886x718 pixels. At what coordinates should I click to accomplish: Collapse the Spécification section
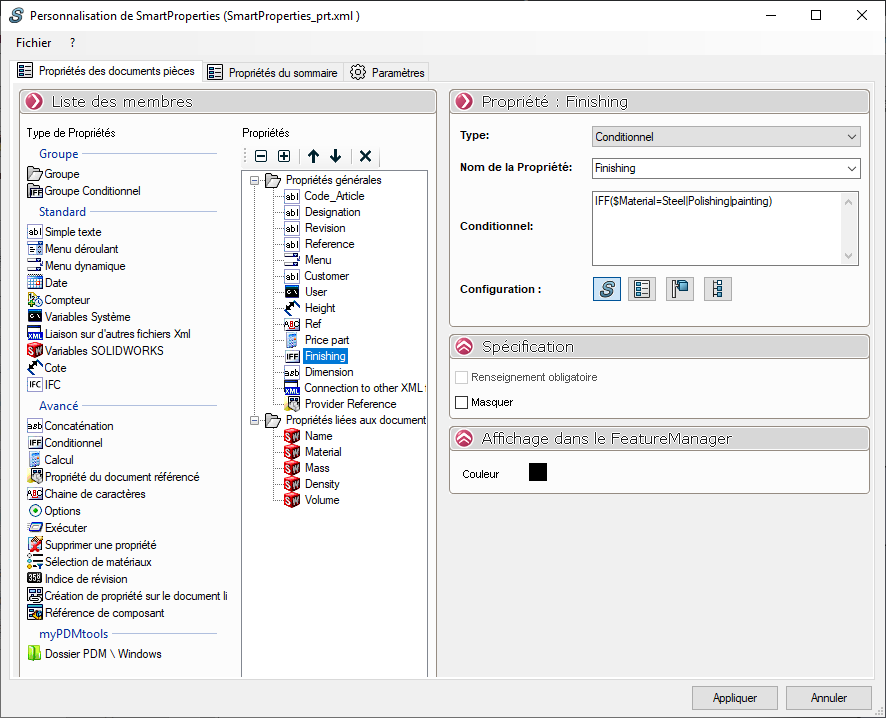tap(464, 346)
